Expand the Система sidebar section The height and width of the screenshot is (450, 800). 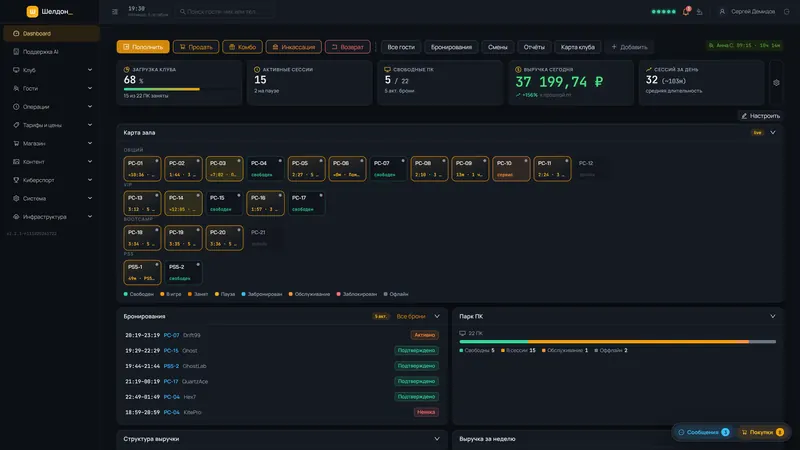tap(51, 199)
